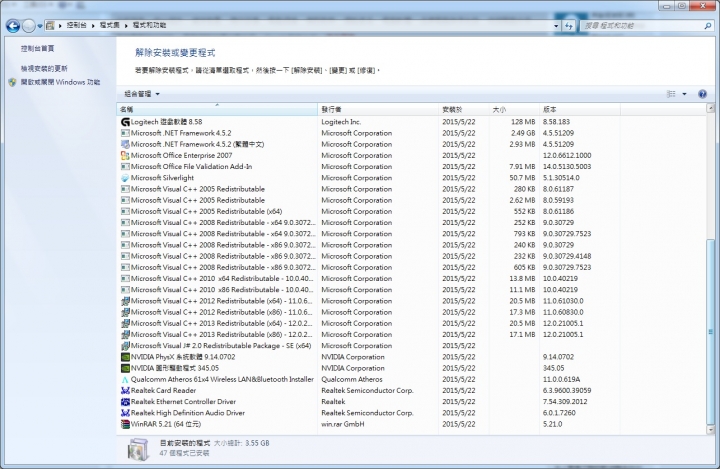The height and width of the screenshot is (469, 720).
Task: Click the Realtek Card Reader icon
Action: coord(125,390)
